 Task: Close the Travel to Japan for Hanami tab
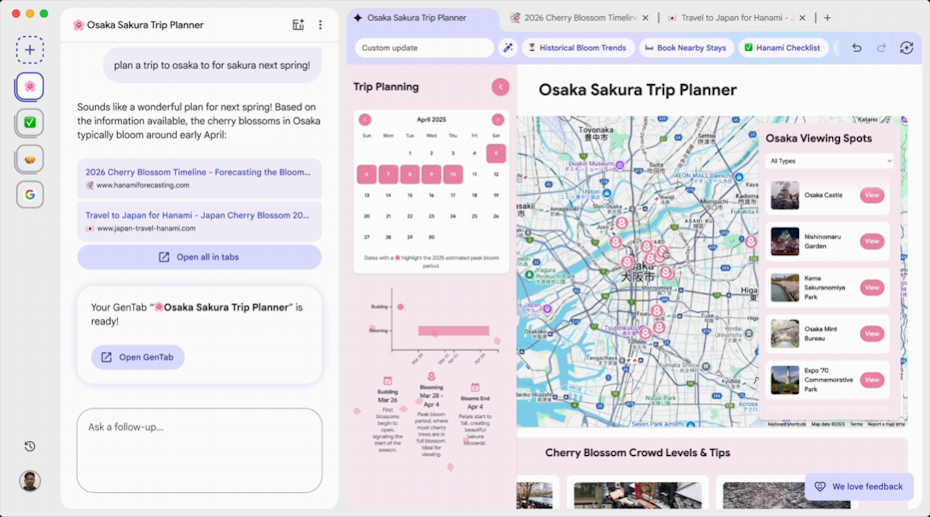tap(802, 18)
